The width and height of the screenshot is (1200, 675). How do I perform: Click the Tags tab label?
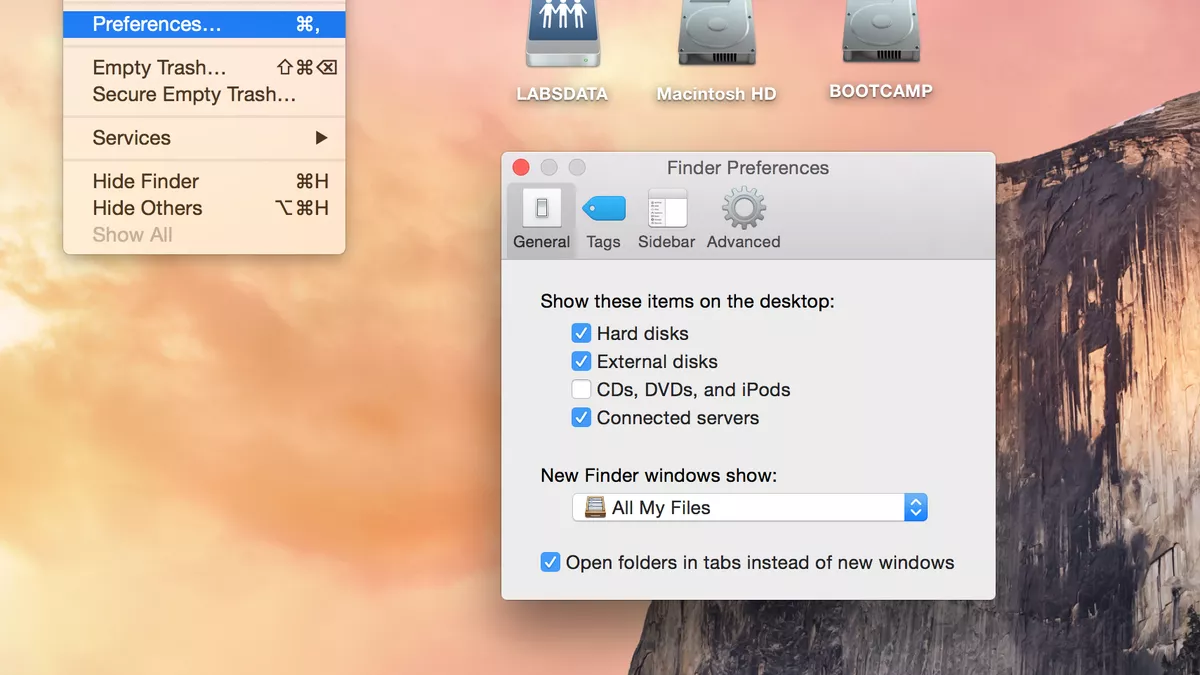pyautogui.click(x=603, y=242)
